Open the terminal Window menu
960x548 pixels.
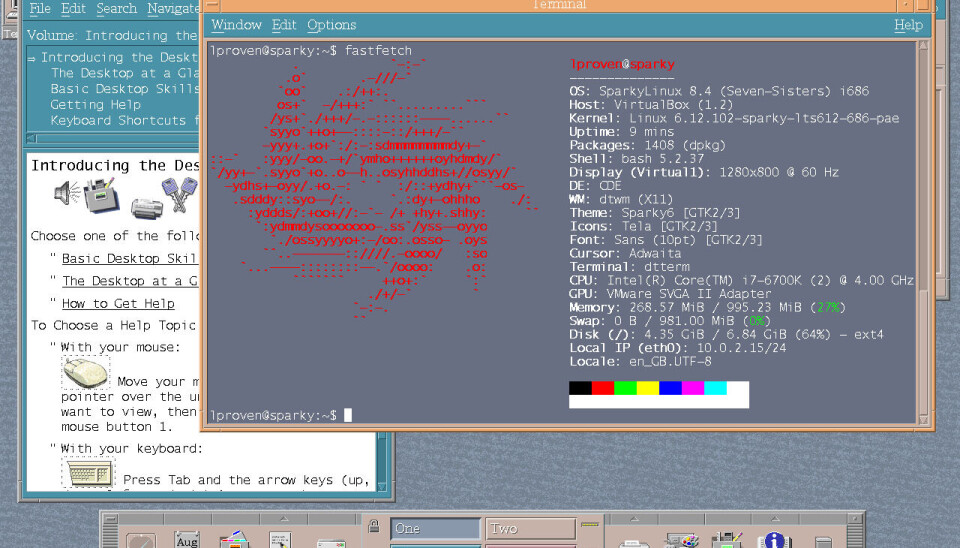coord(236,25)
